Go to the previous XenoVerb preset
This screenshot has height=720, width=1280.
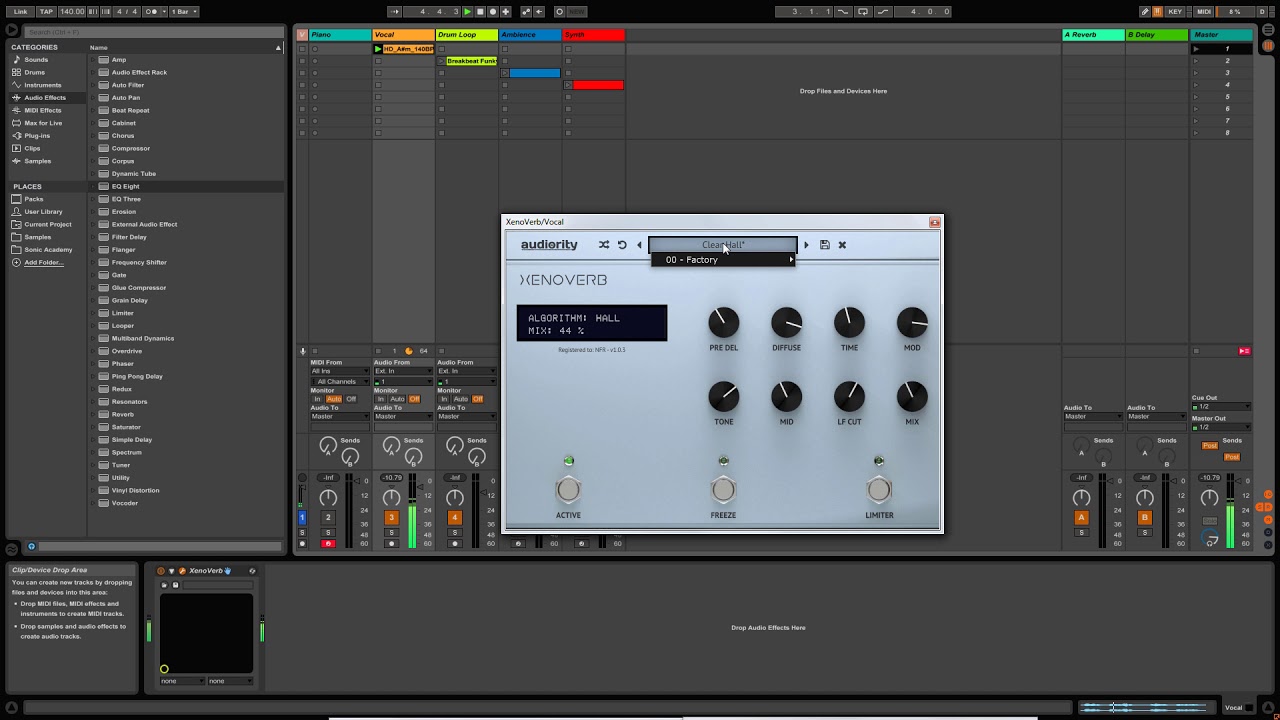point(640,245)
